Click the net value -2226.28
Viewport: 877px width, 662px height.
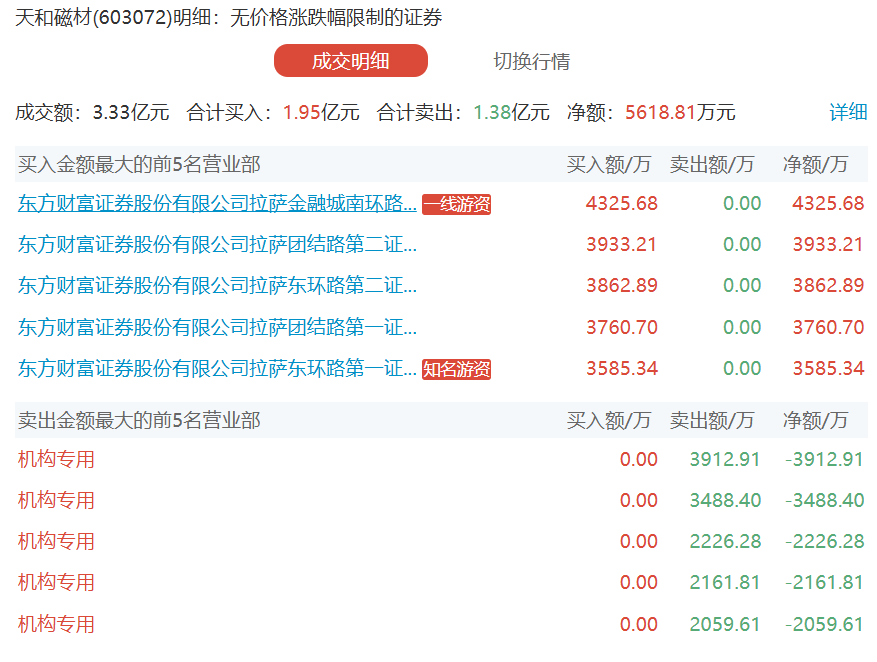[x=824, y=541]
